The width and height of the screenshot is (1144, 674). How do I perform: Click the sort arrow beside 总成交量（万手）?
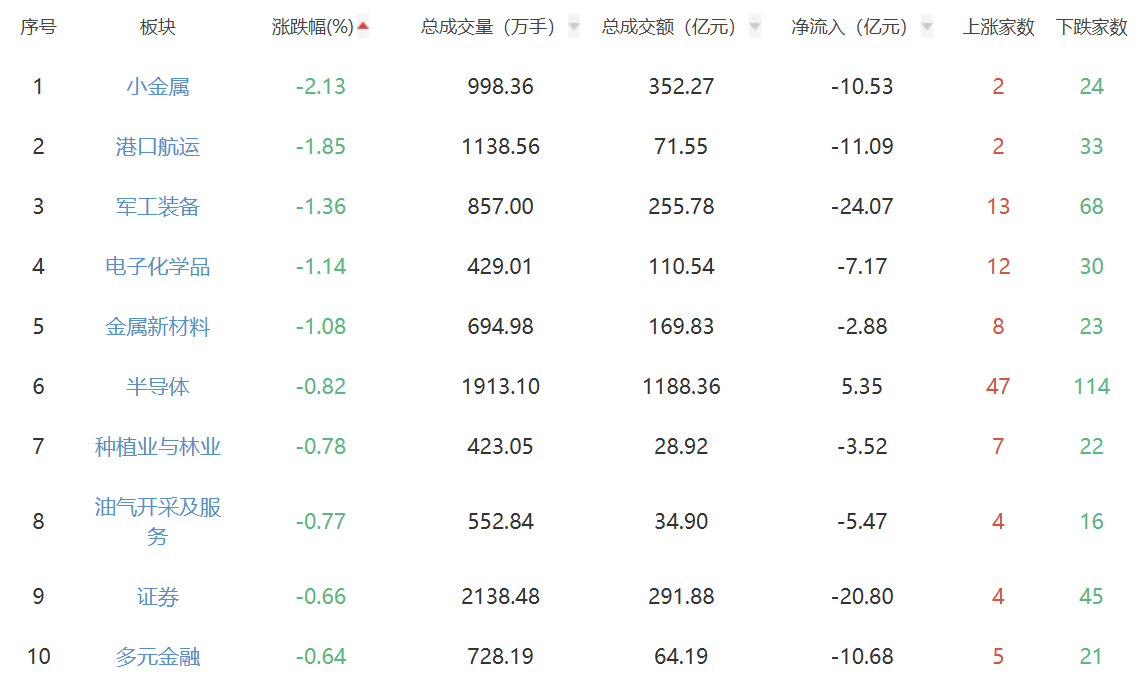point(573,28)
